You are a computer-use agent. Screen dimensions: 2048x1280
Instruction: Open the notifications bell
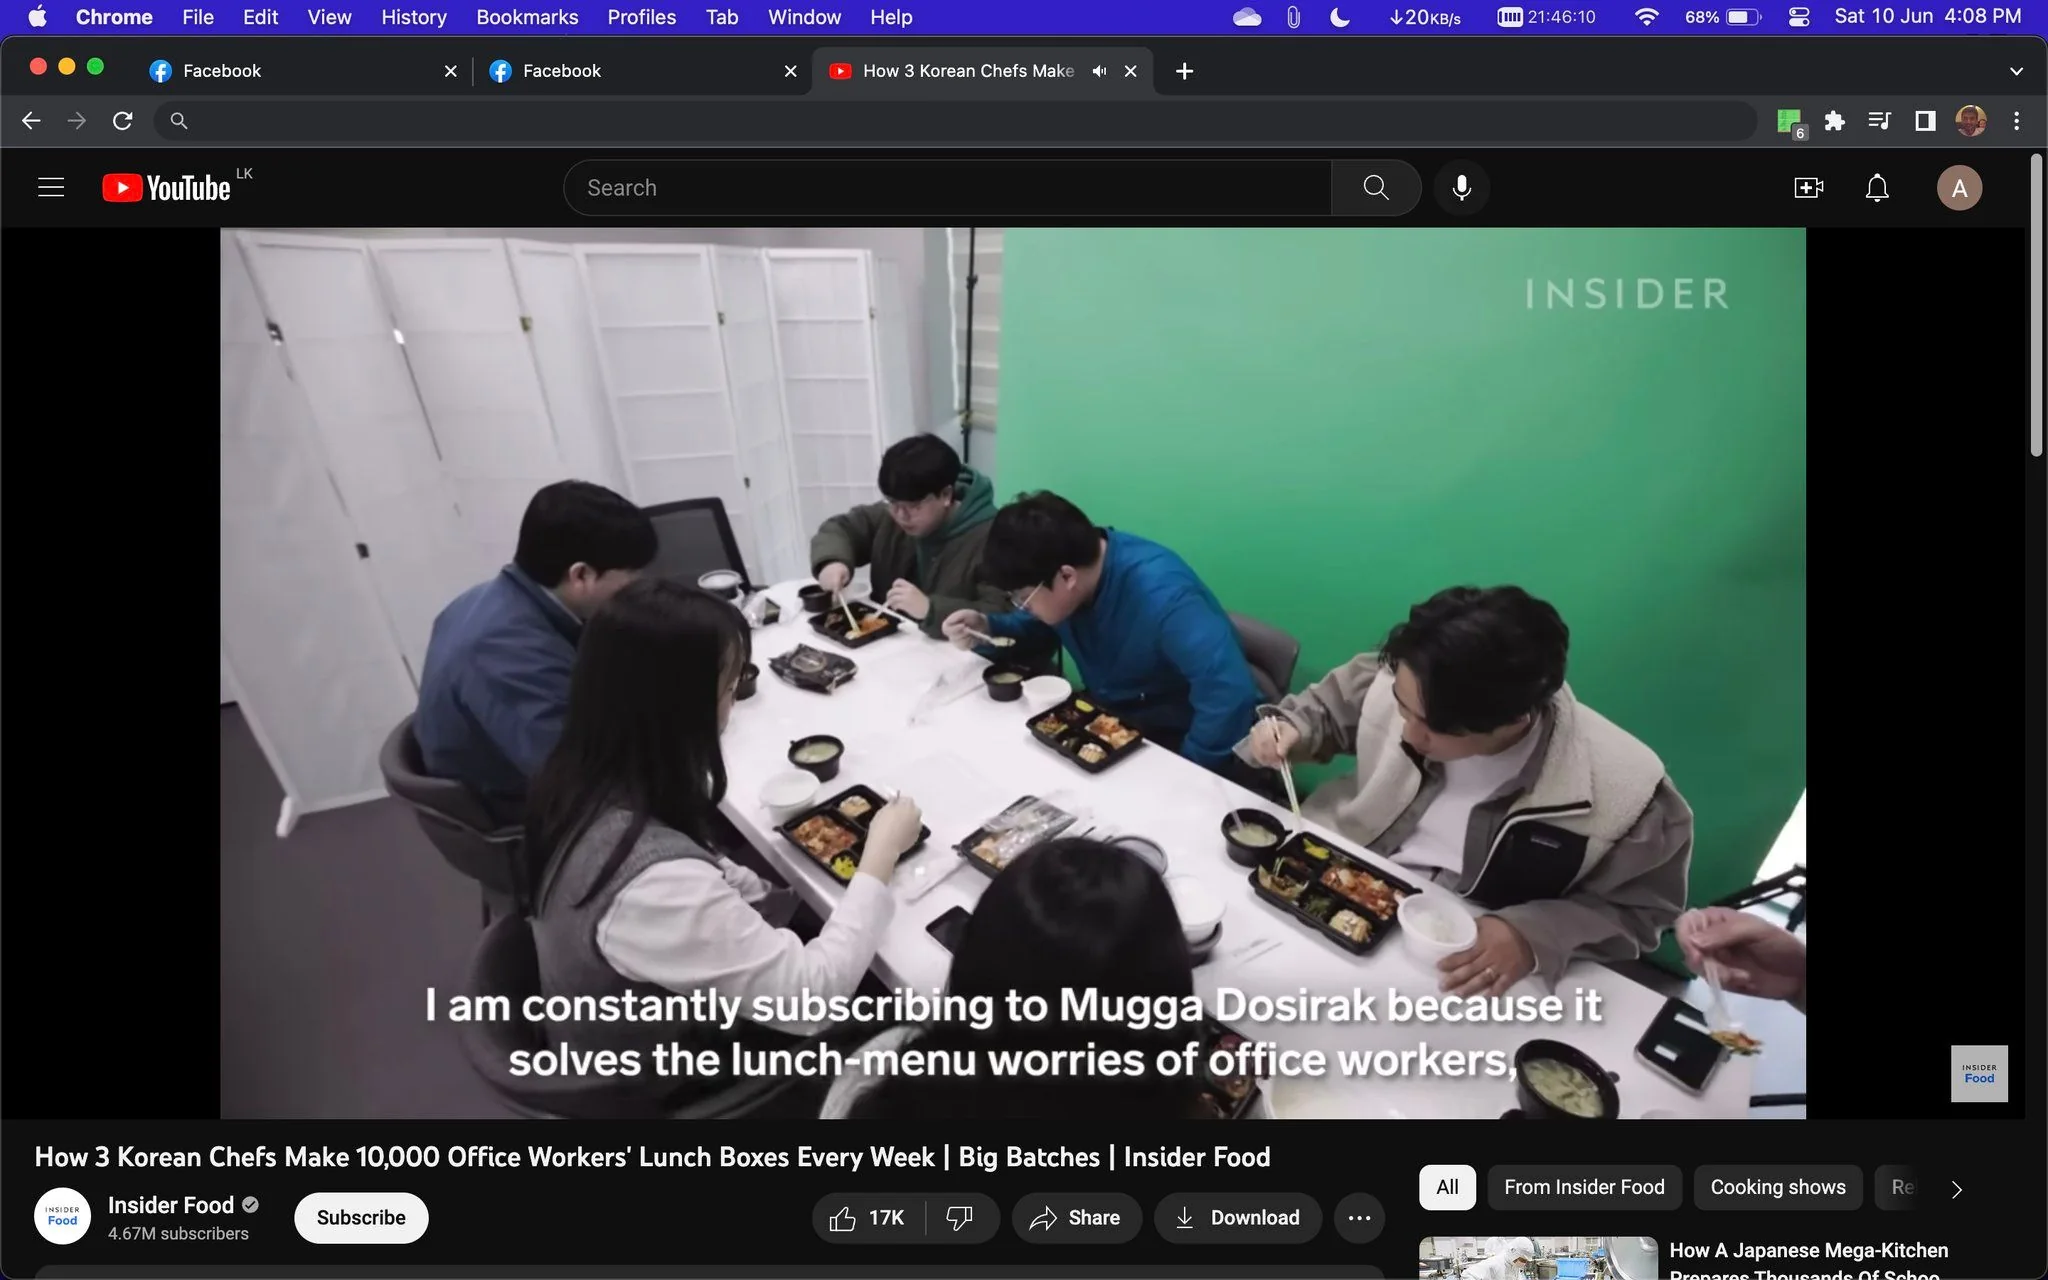click(1877, 188)
